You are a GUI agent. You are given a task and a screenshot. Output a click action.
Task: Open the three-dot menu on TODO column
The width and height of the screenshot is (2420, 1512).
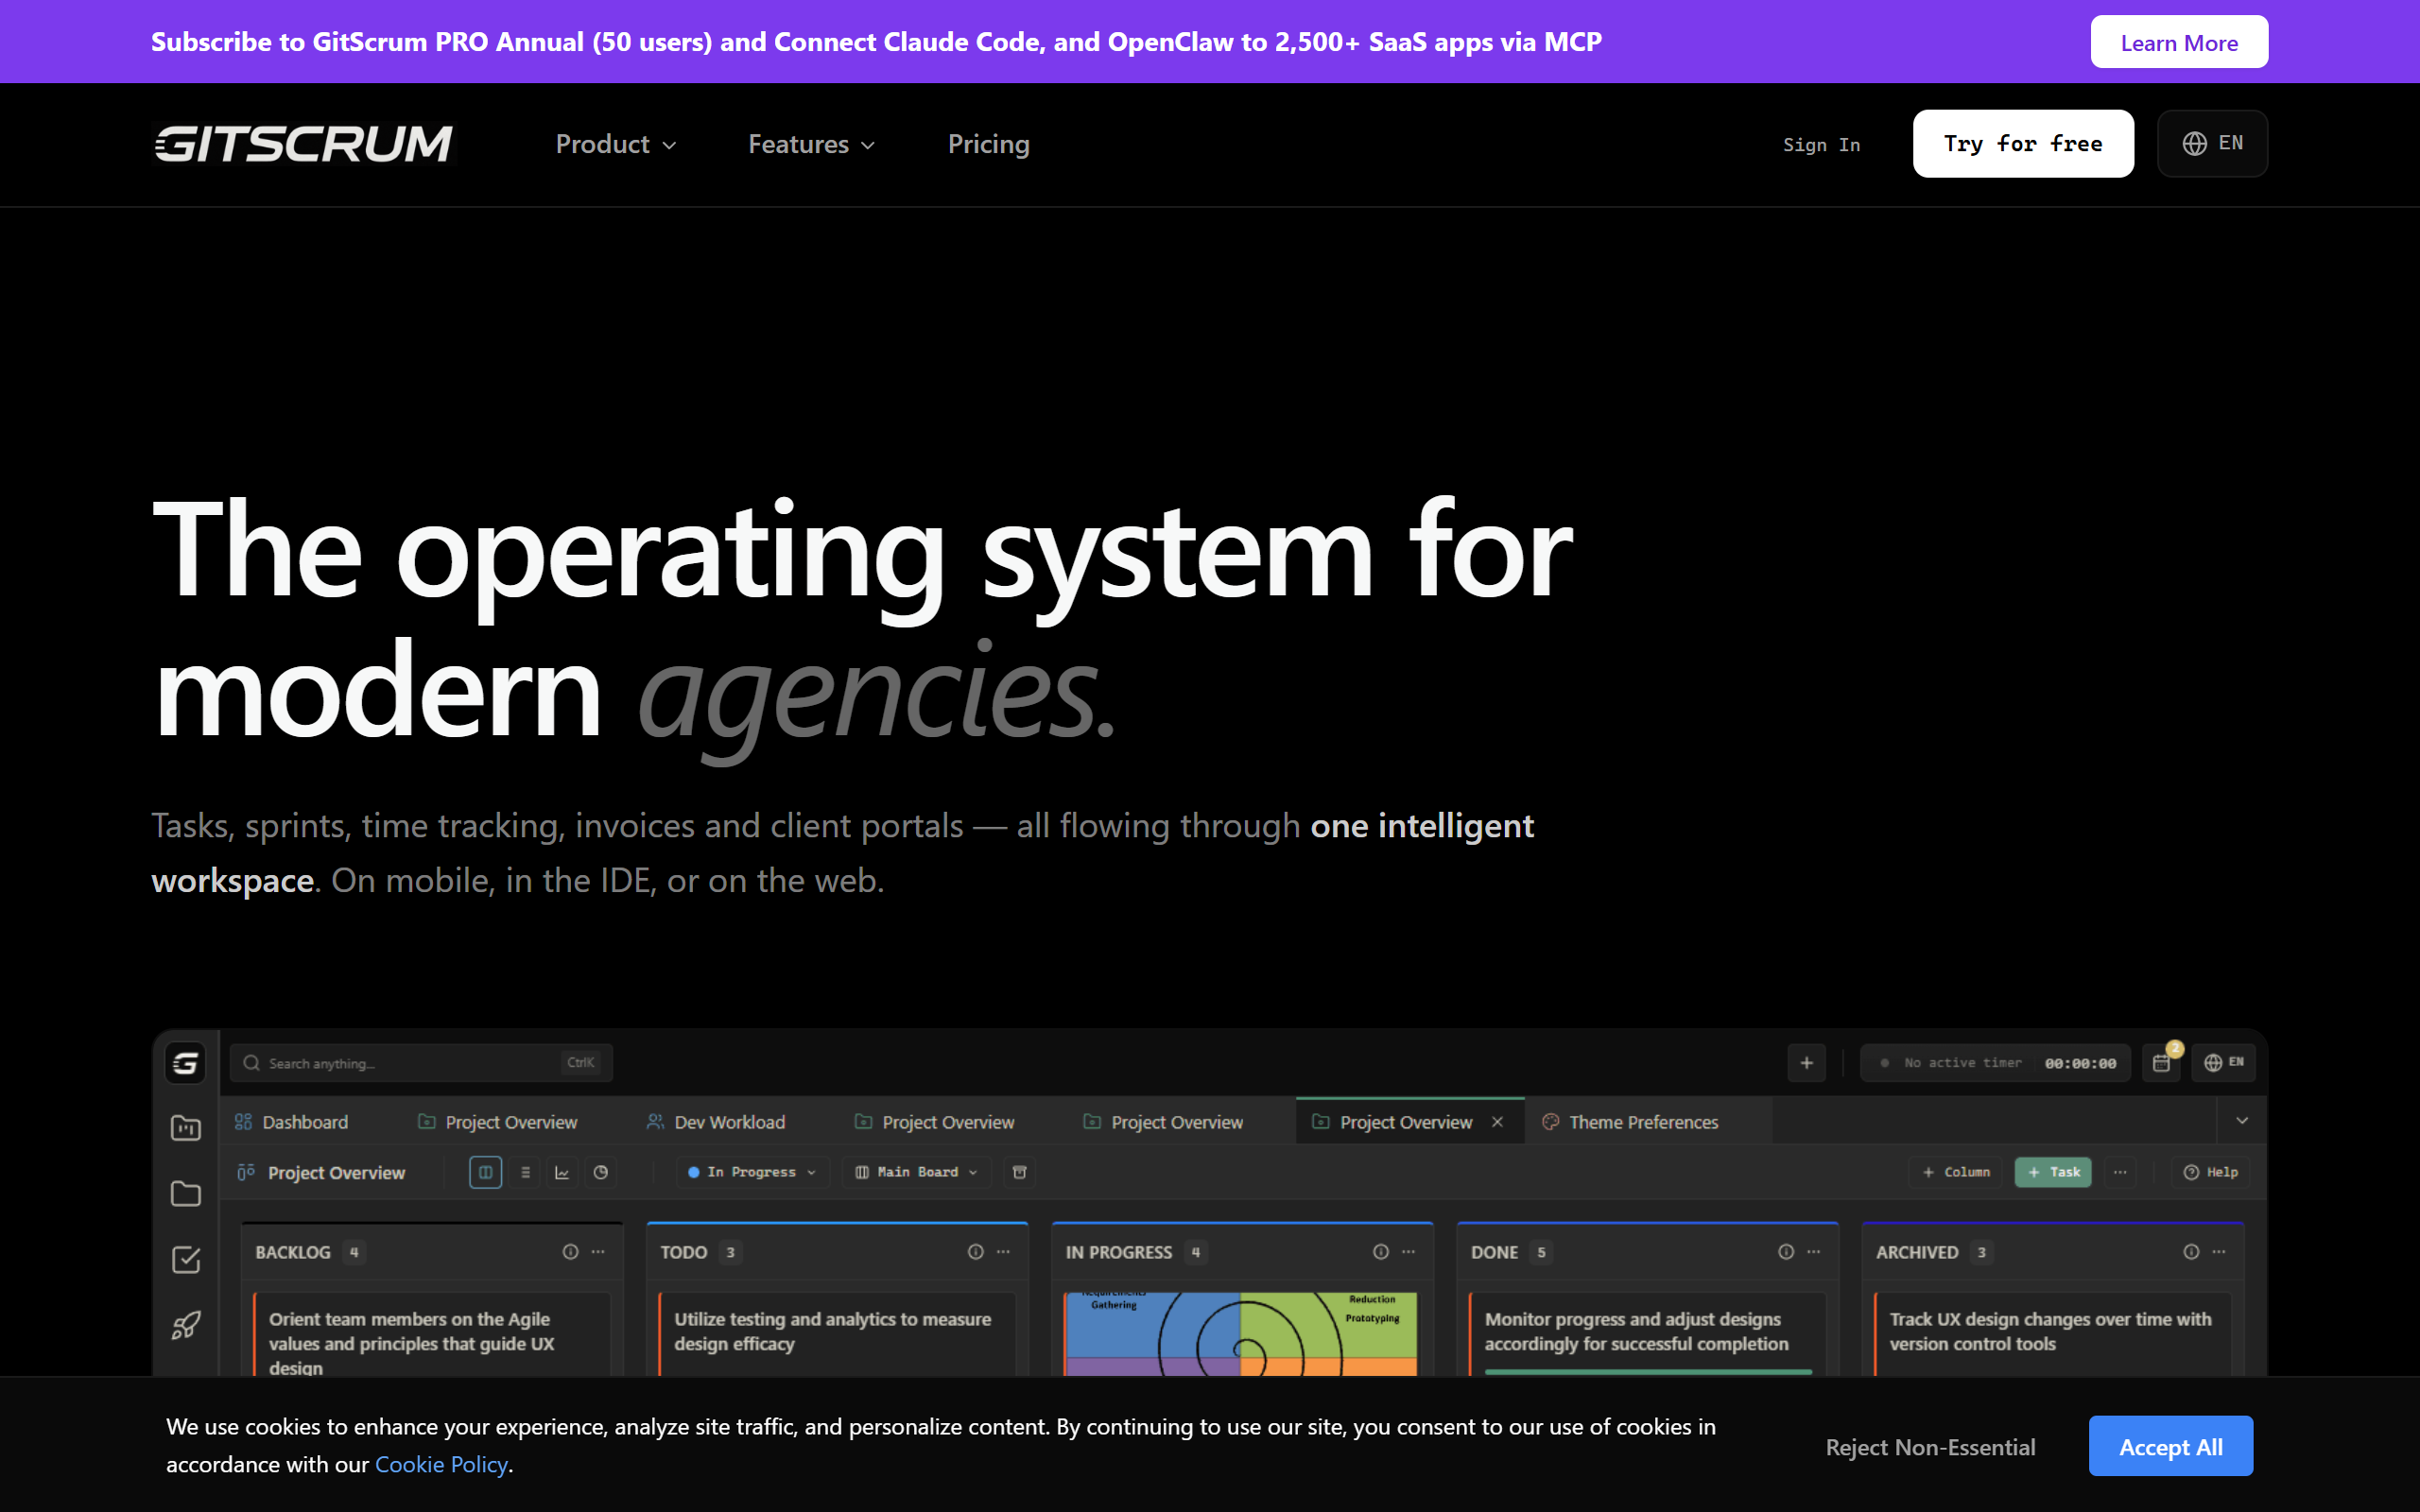pos(1003,1252)
